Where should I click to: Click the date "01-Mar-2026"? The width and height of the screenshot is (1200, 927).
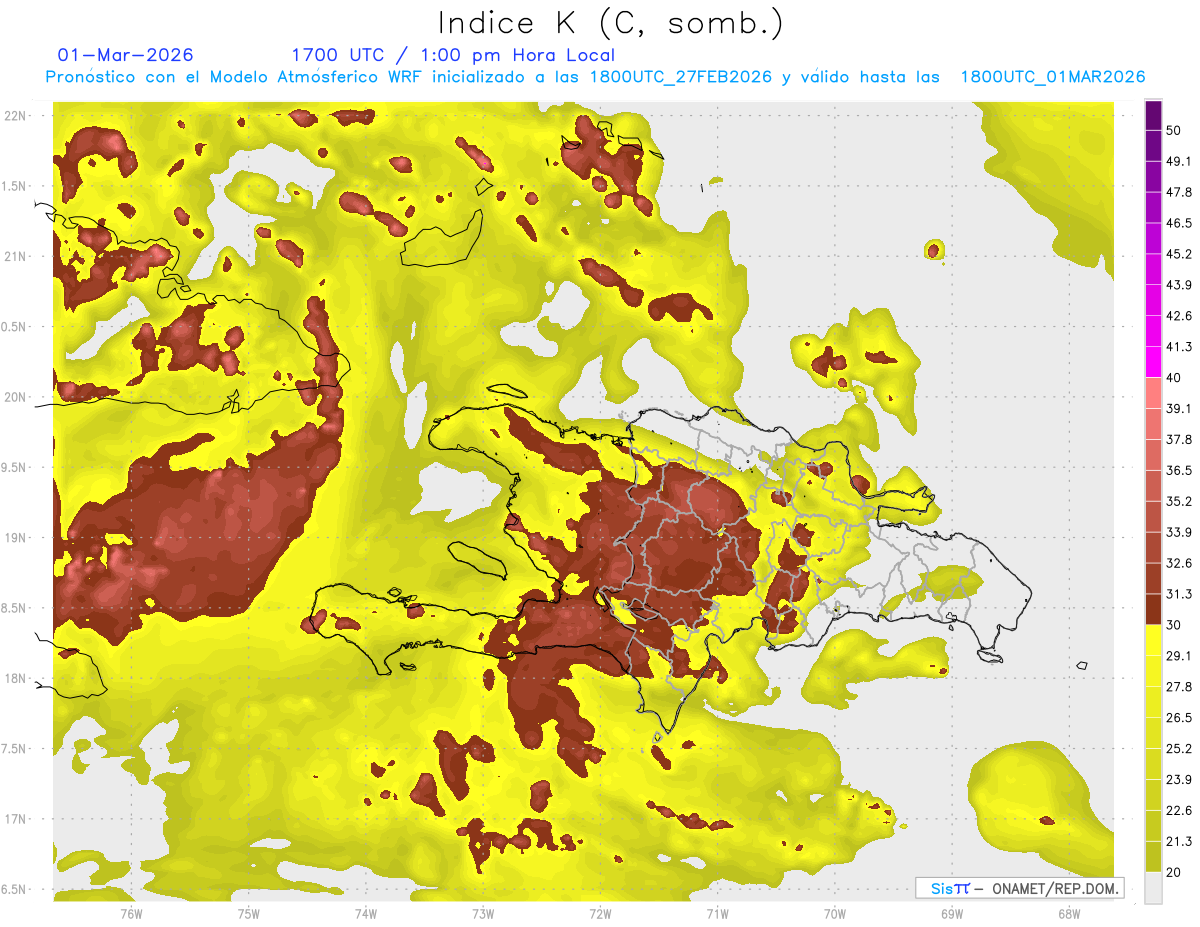tap(126, 55)
